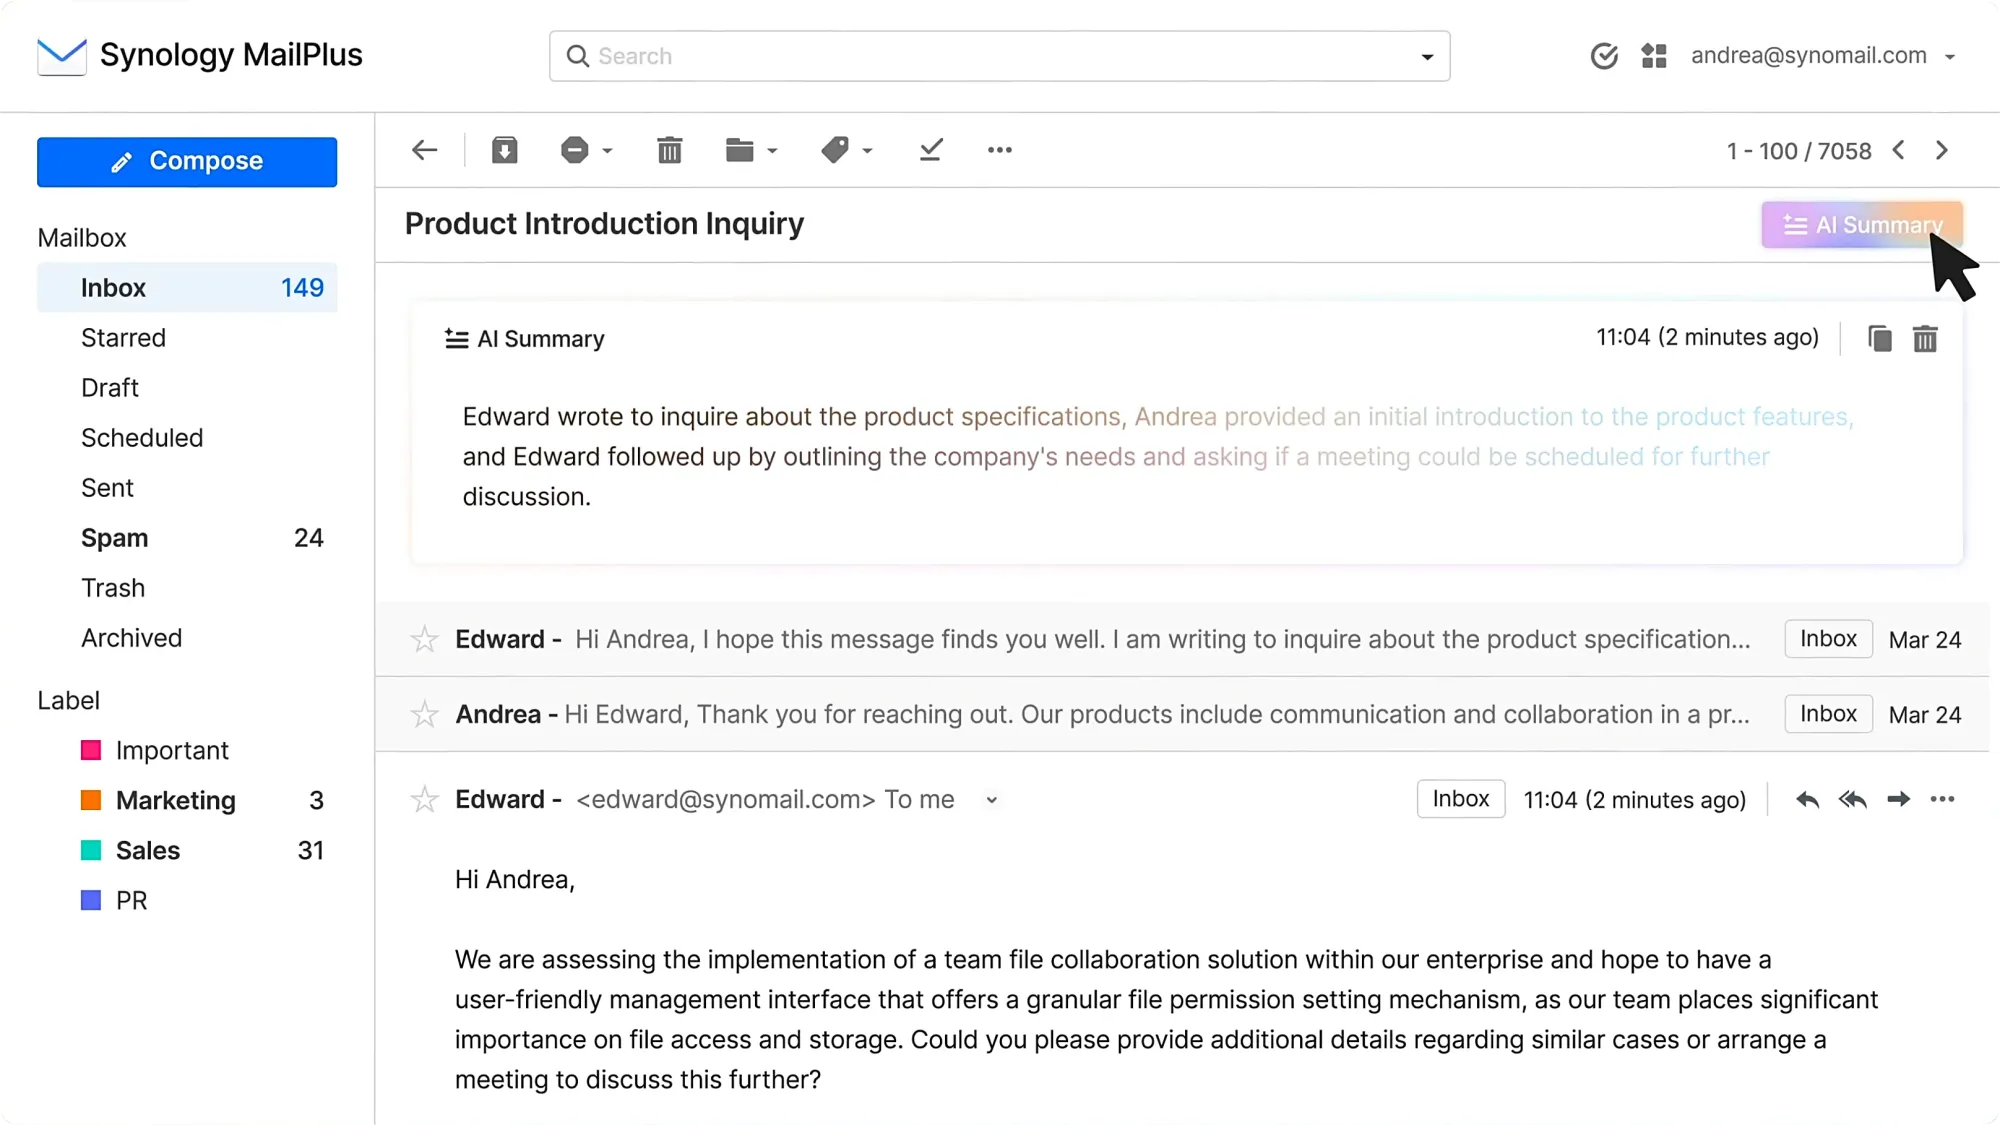Click the Synology MailPlus logo icon
Screen dimensions: 2000x1125
pyautogui.click(x=62, y=56)
